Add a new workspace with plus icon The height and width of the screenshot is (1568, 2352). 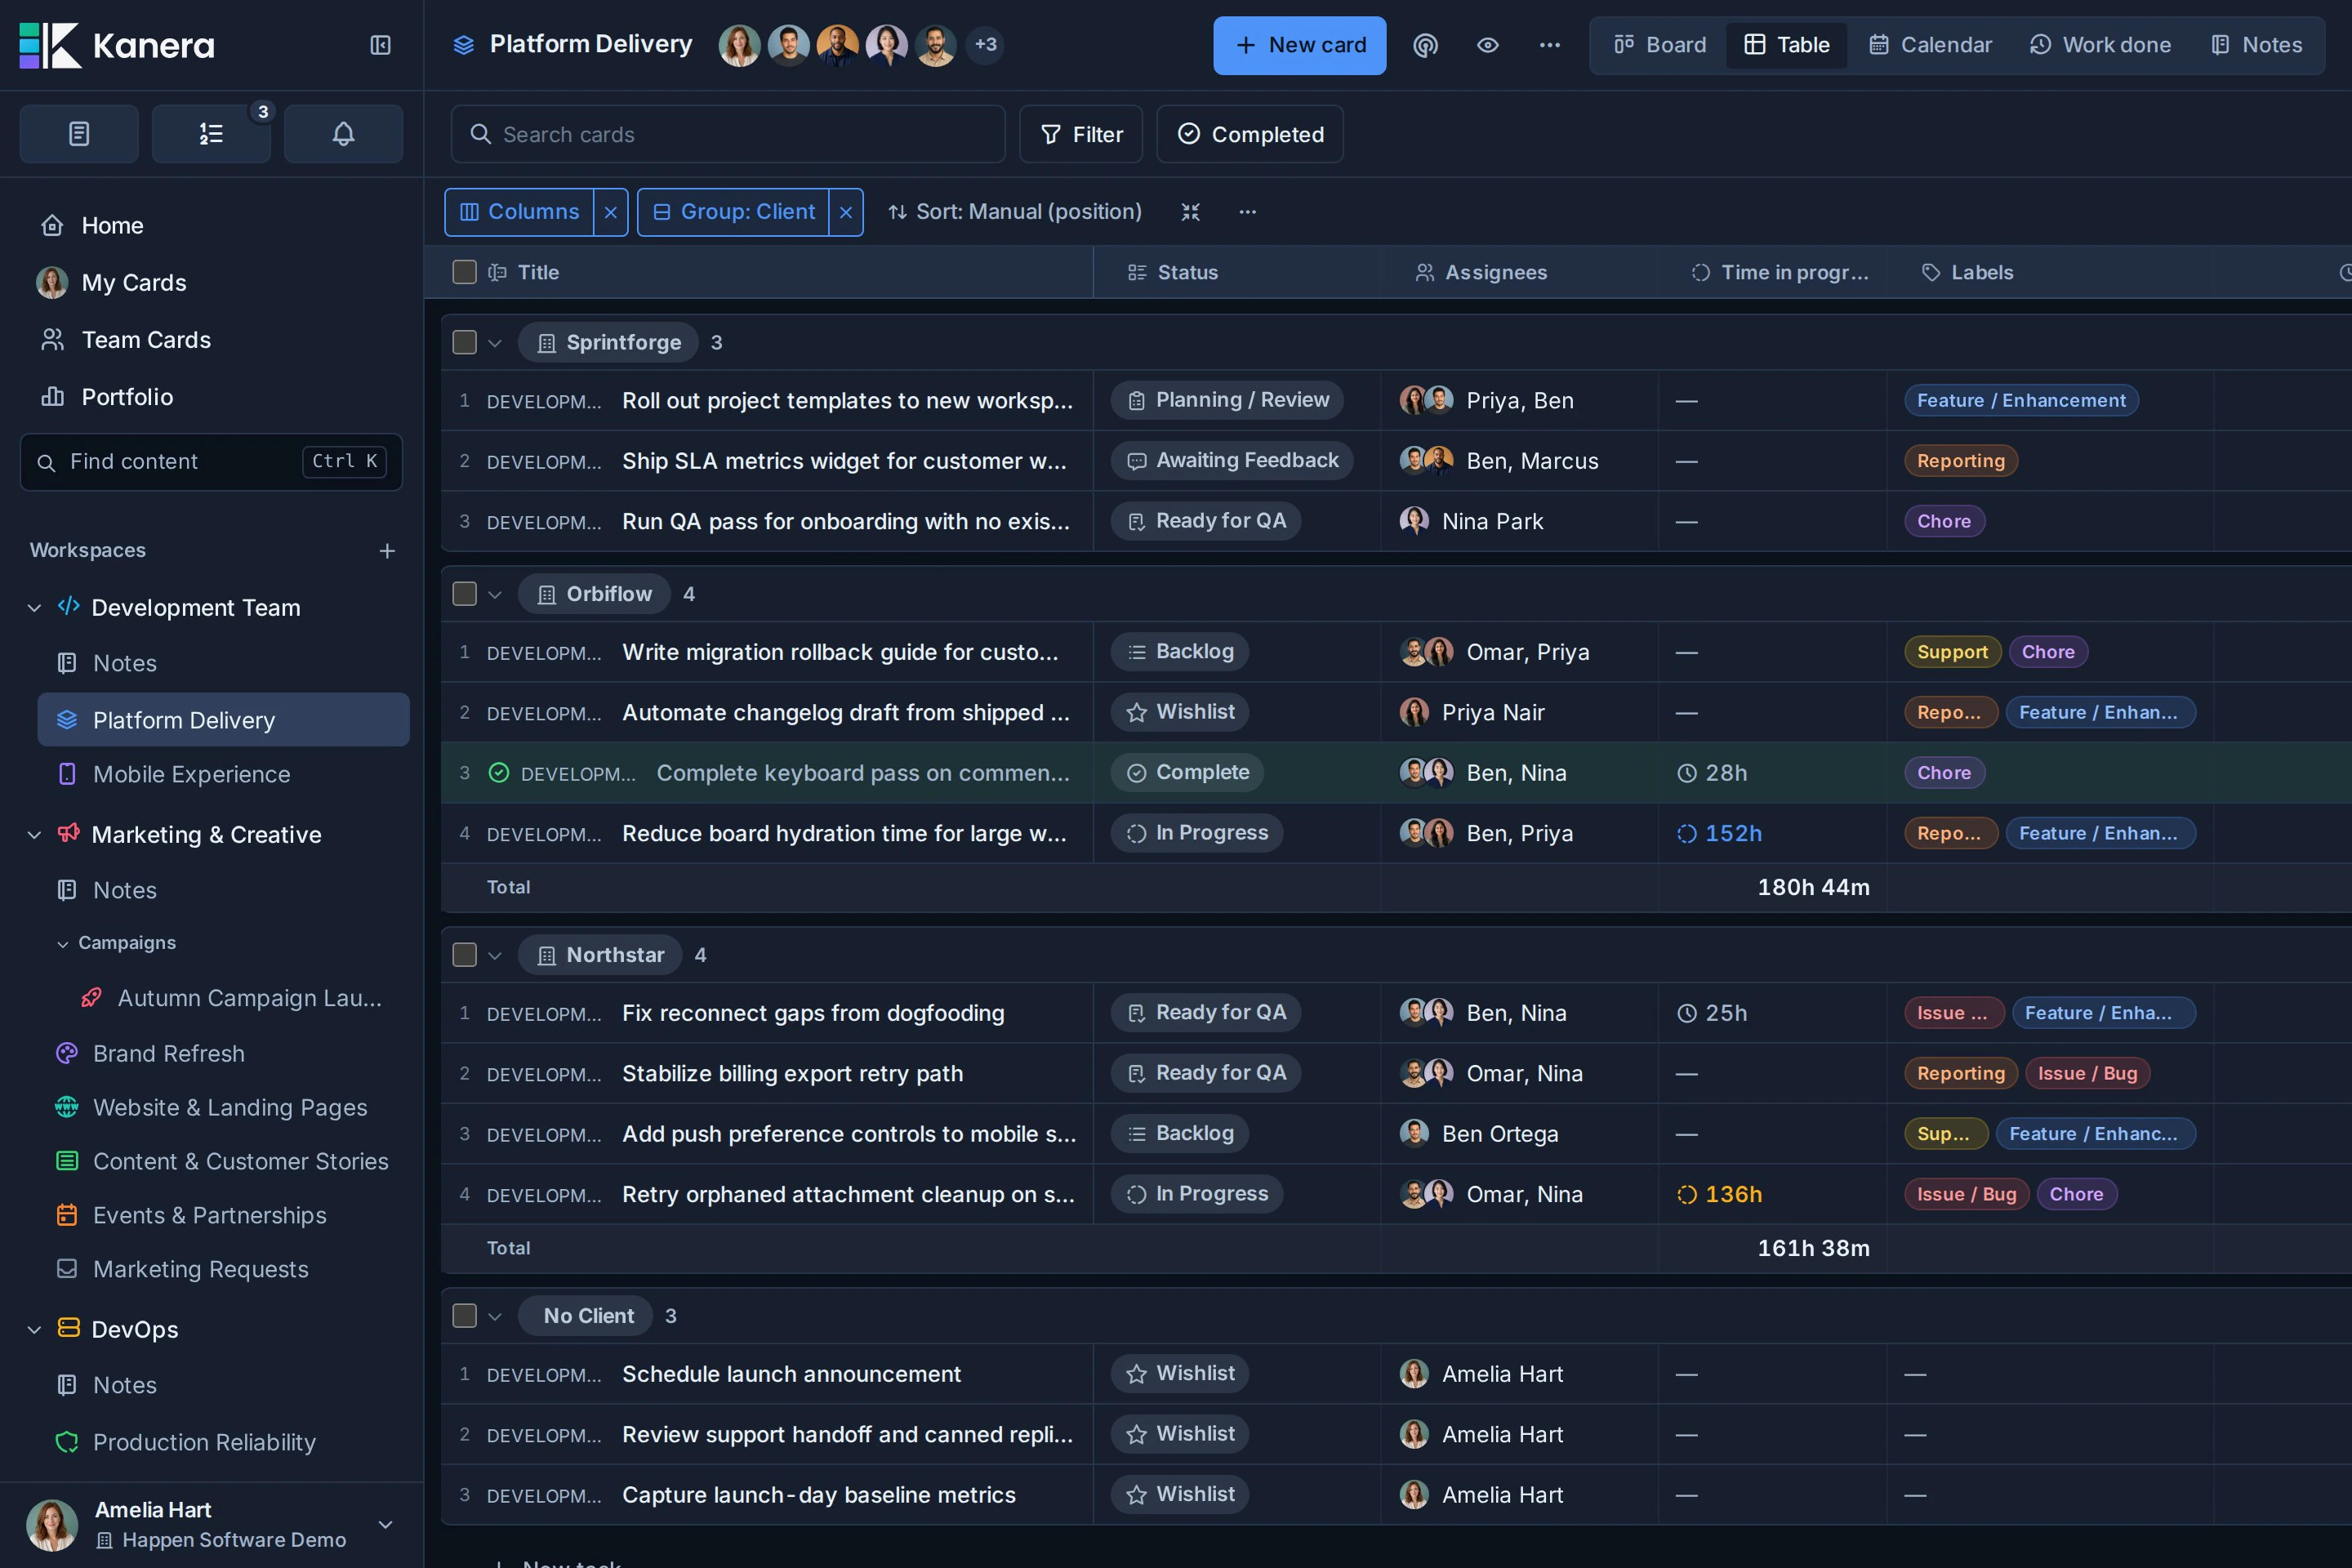click(387, 551)
